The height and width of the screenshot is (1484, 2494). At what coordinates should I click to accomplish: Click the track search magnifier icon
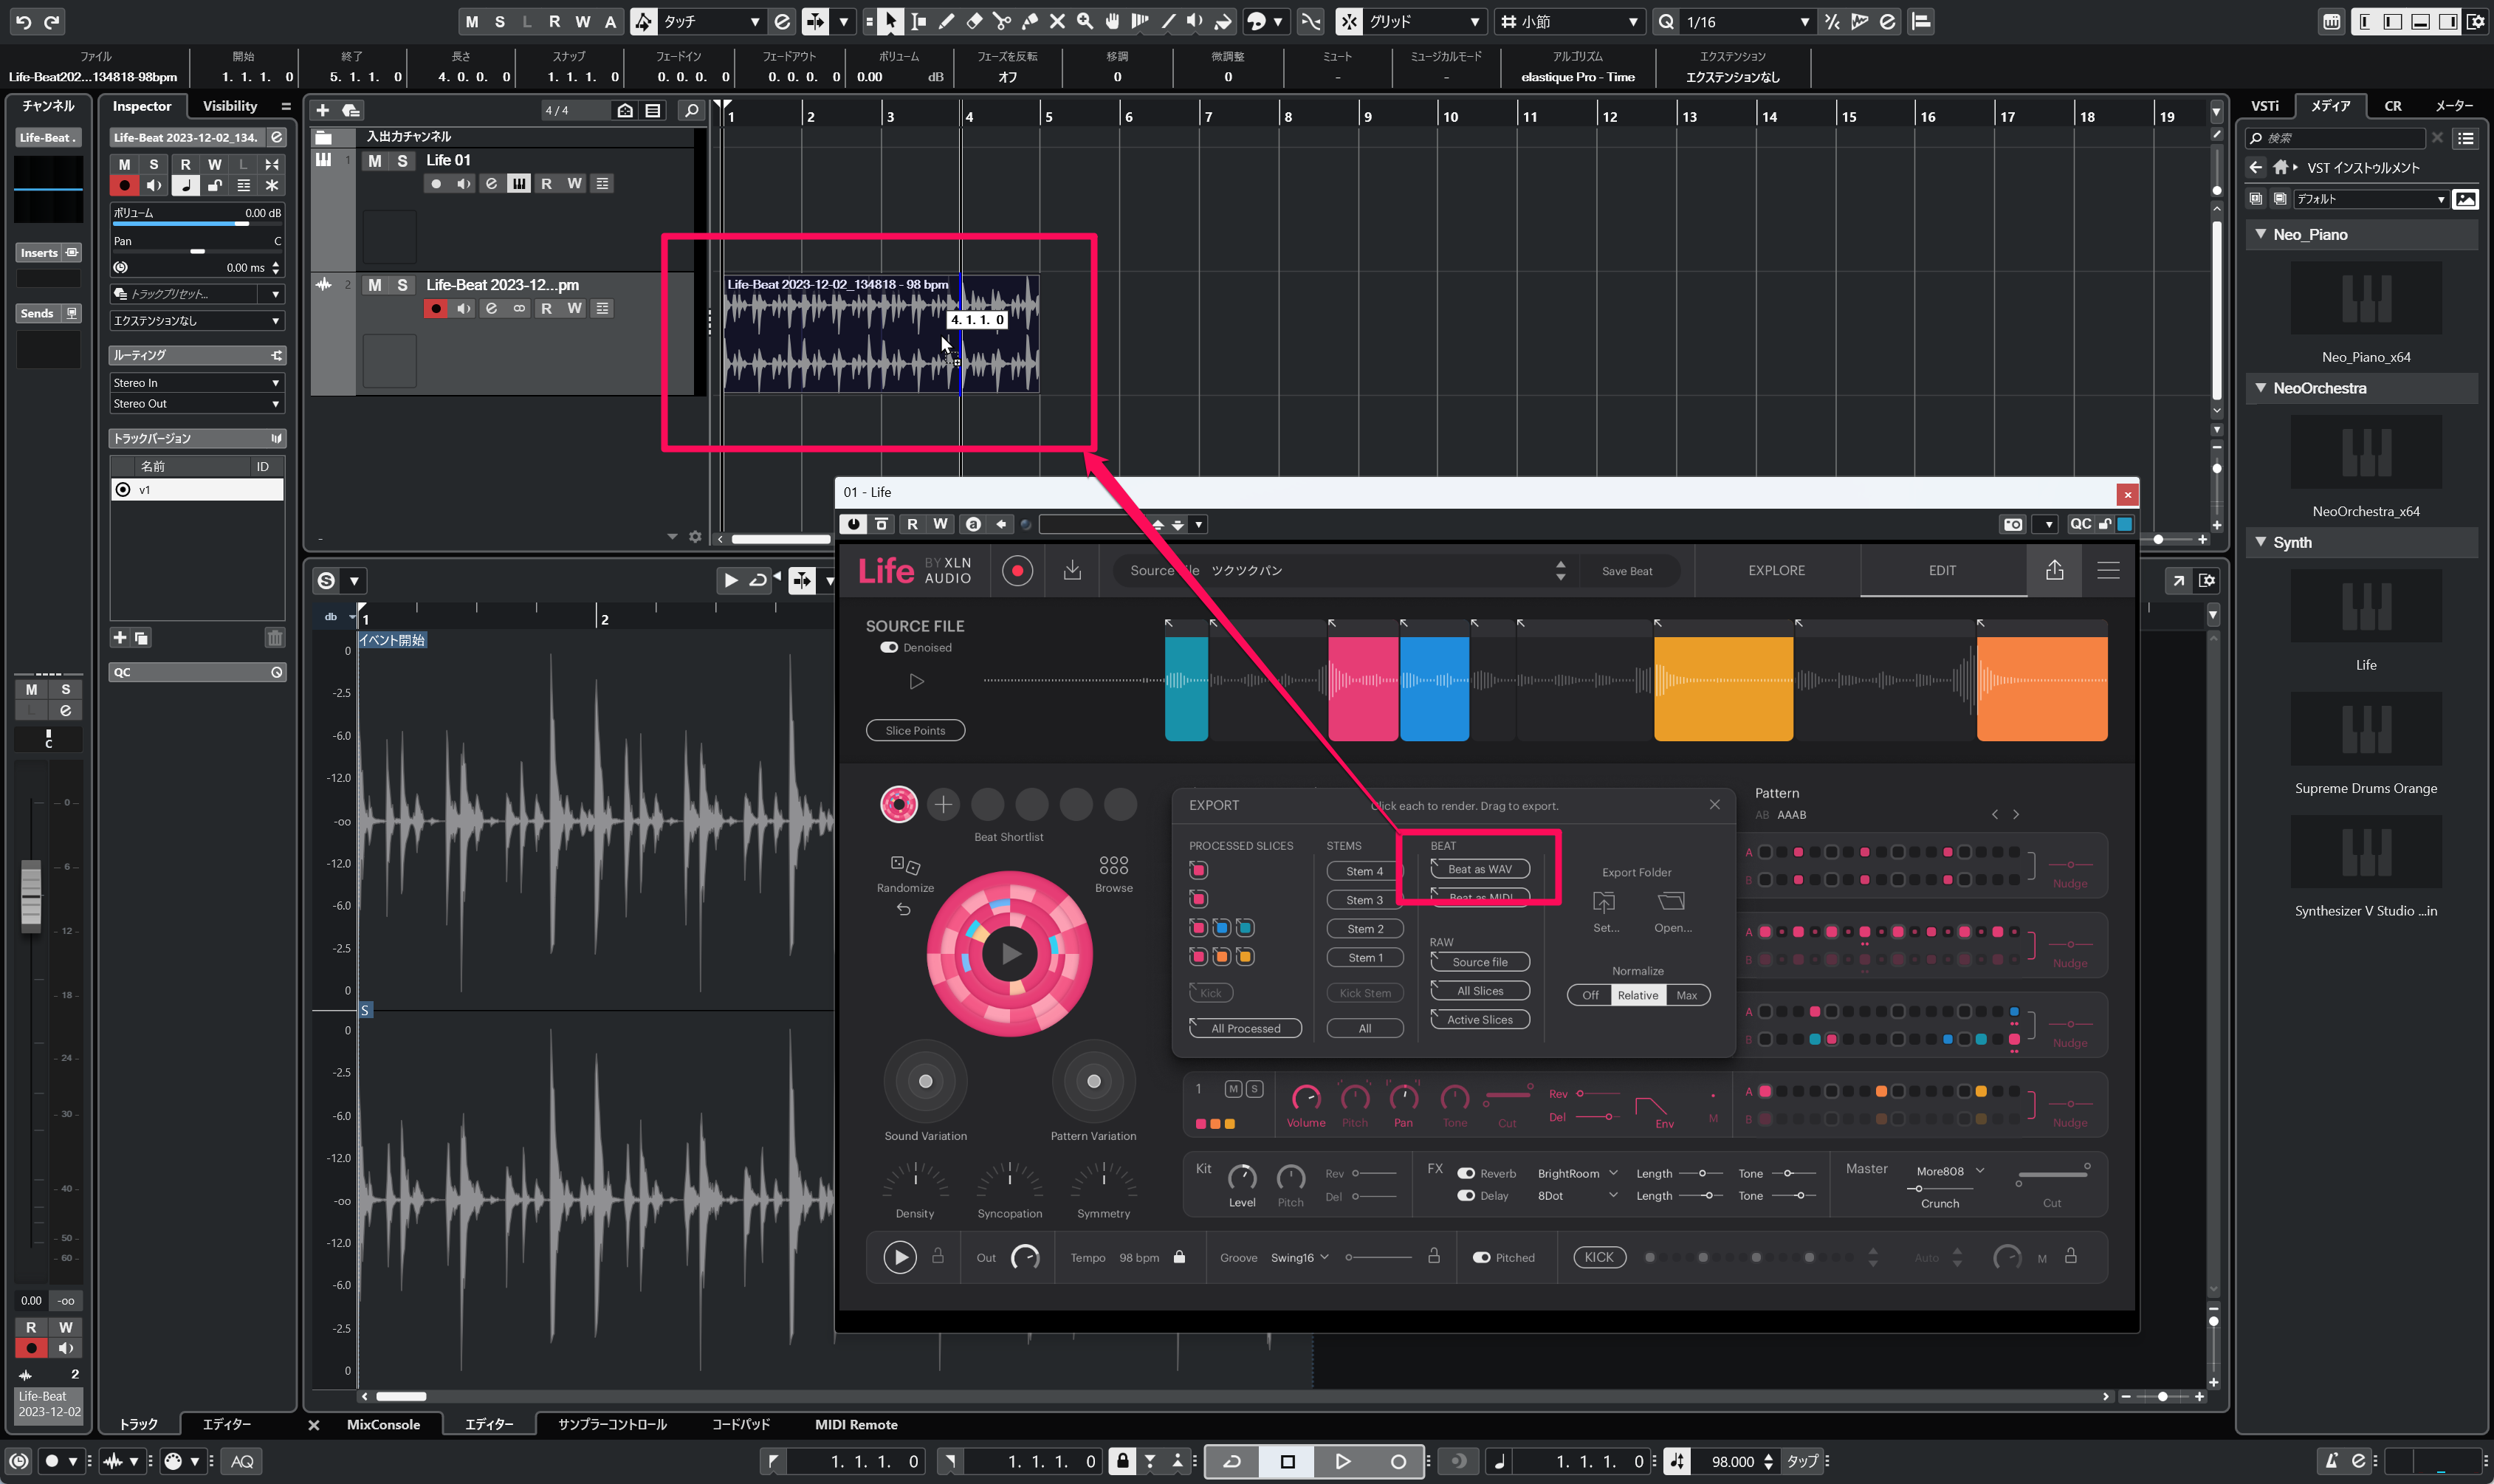pos(690,110)
